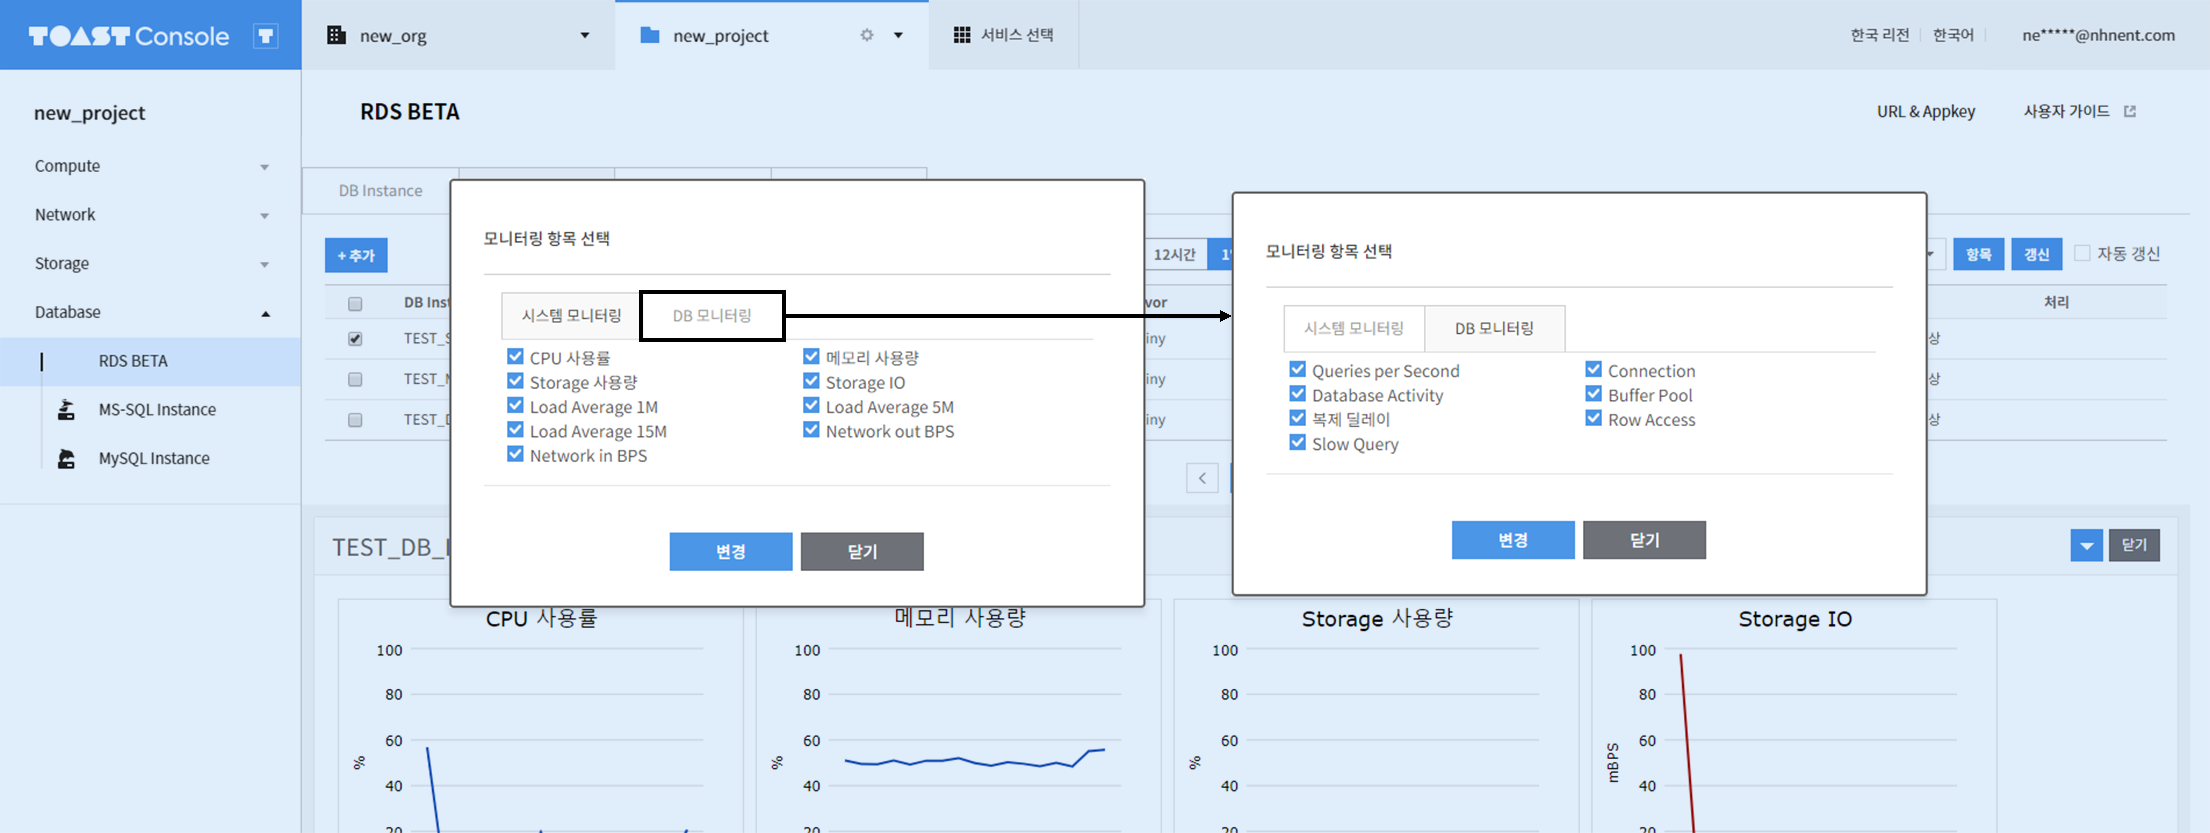Image resolution: width=2210 pixels, height=833 pixels.
Task: Collapse the Database menu
Action: click(265, 314)
